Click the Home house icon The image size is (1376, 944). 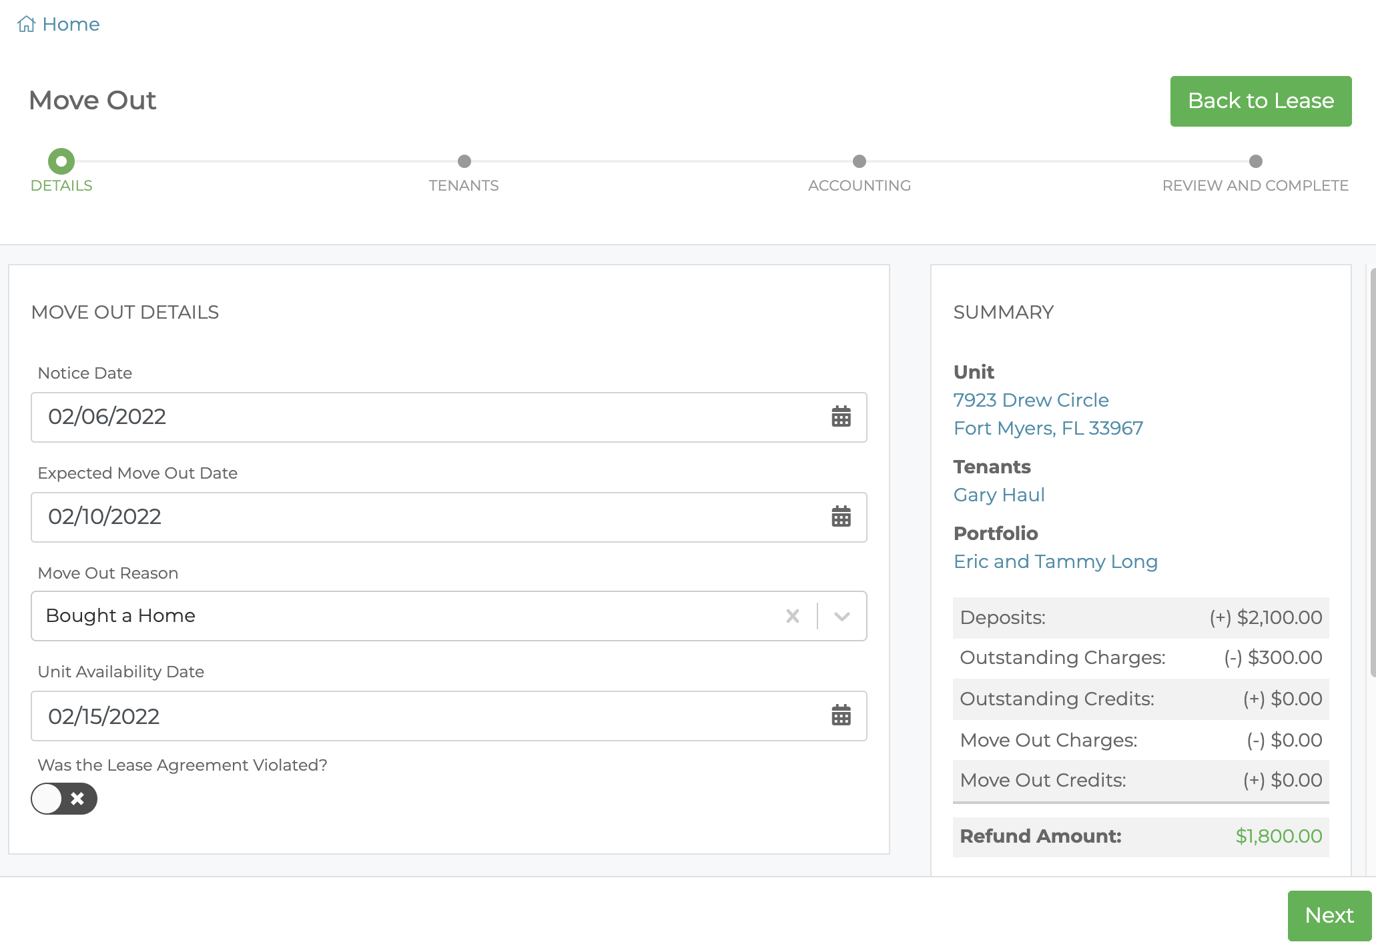pyautogui.click(x=26, y=24)
